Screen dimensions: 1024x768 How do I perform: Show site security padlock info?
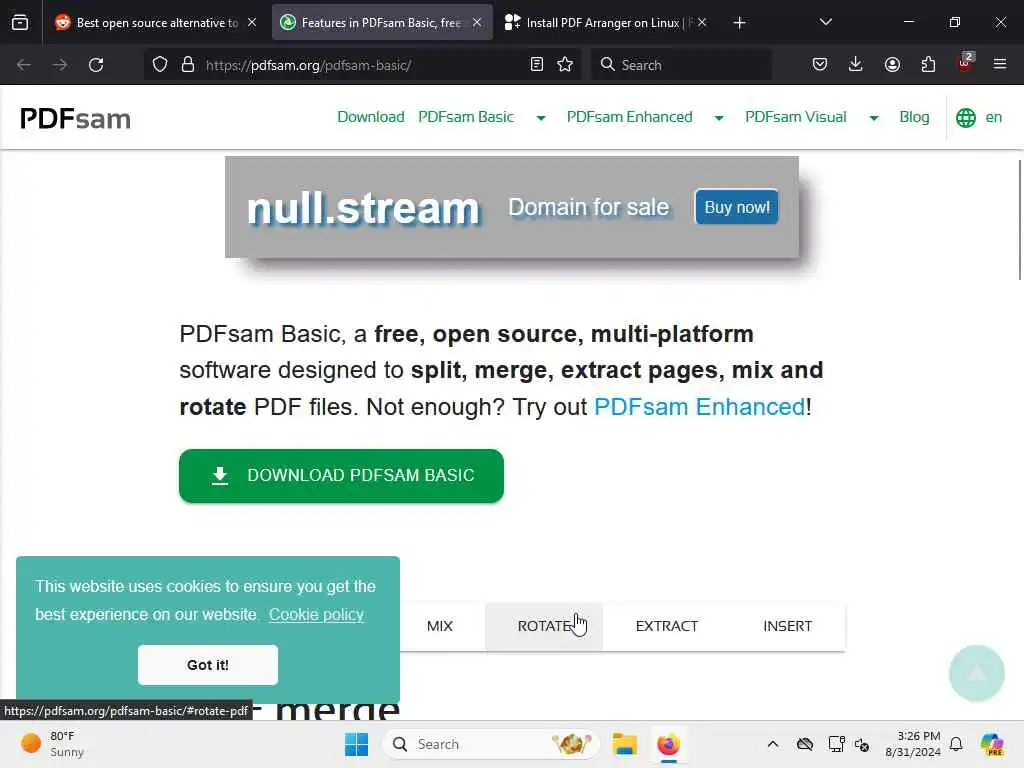coord(188,65)
